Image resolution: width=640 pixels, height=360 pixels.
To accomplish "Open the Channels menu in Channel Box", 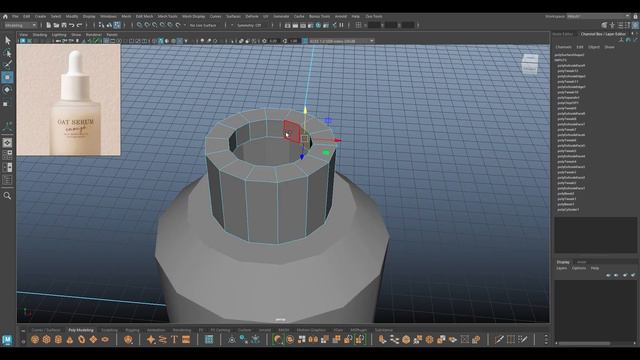I will click(x=563, y=47).
